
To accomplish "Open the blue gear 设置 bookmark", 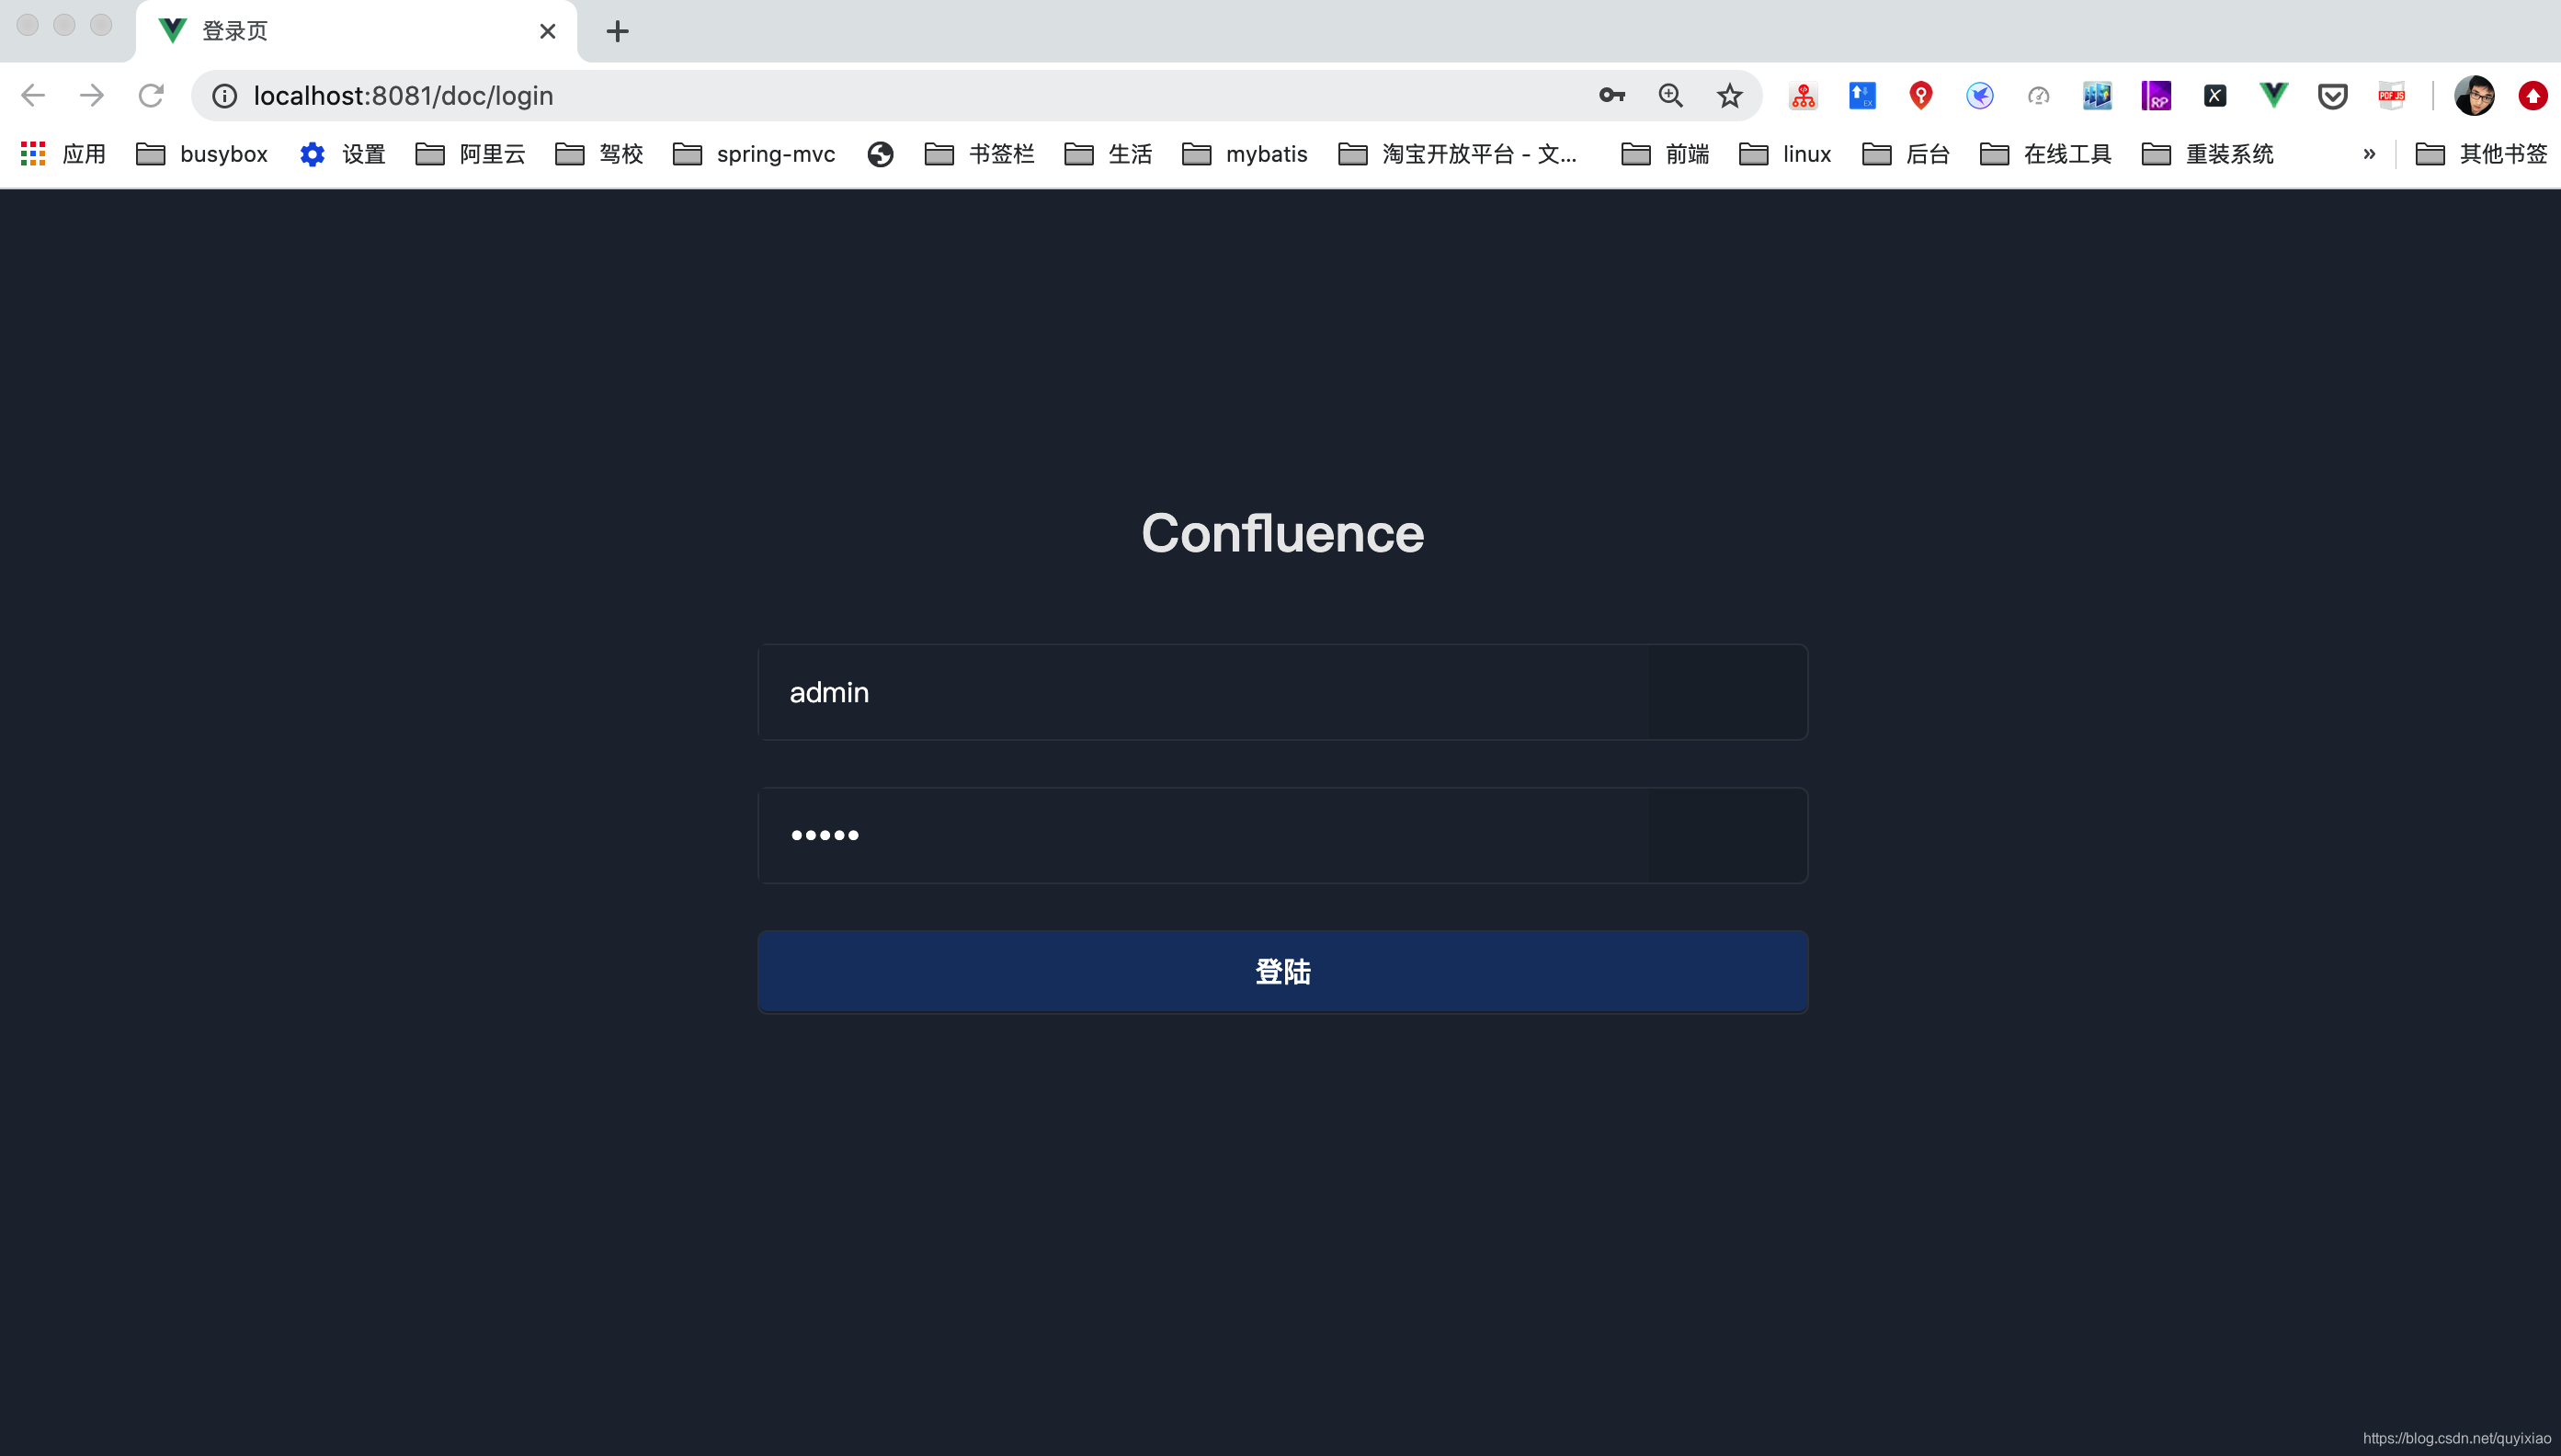I will click(x=343, y=154).
